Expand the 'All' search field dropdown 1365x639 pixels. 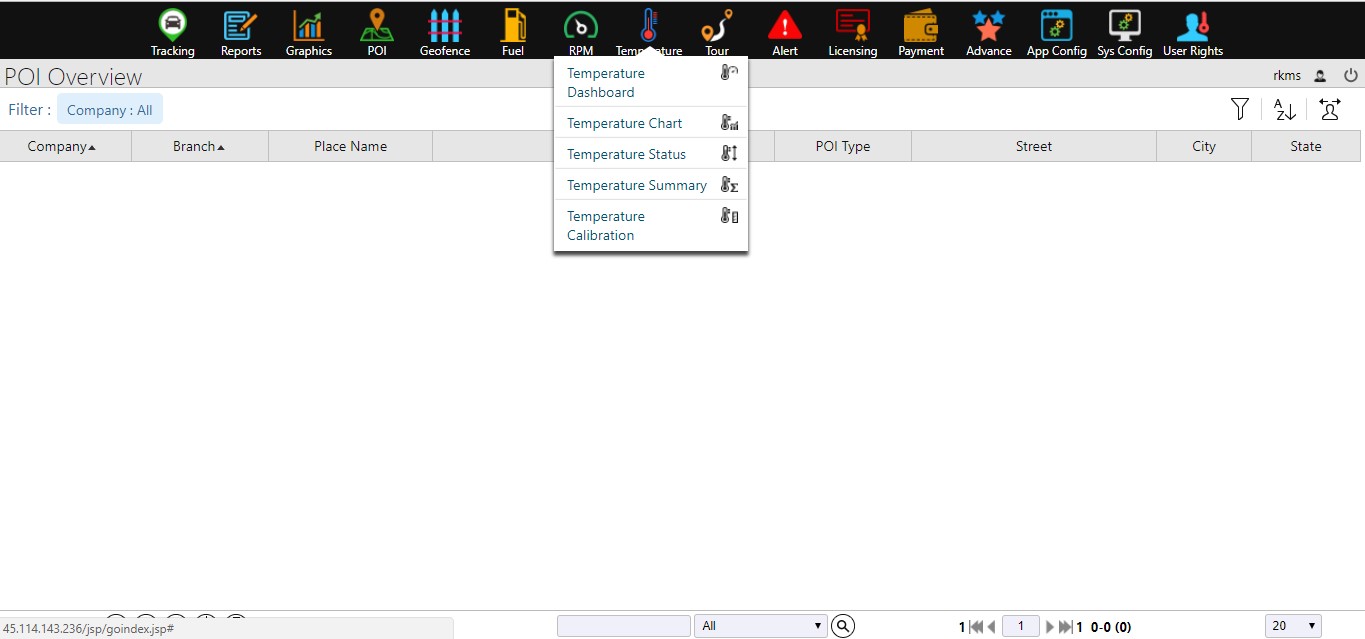761,626
